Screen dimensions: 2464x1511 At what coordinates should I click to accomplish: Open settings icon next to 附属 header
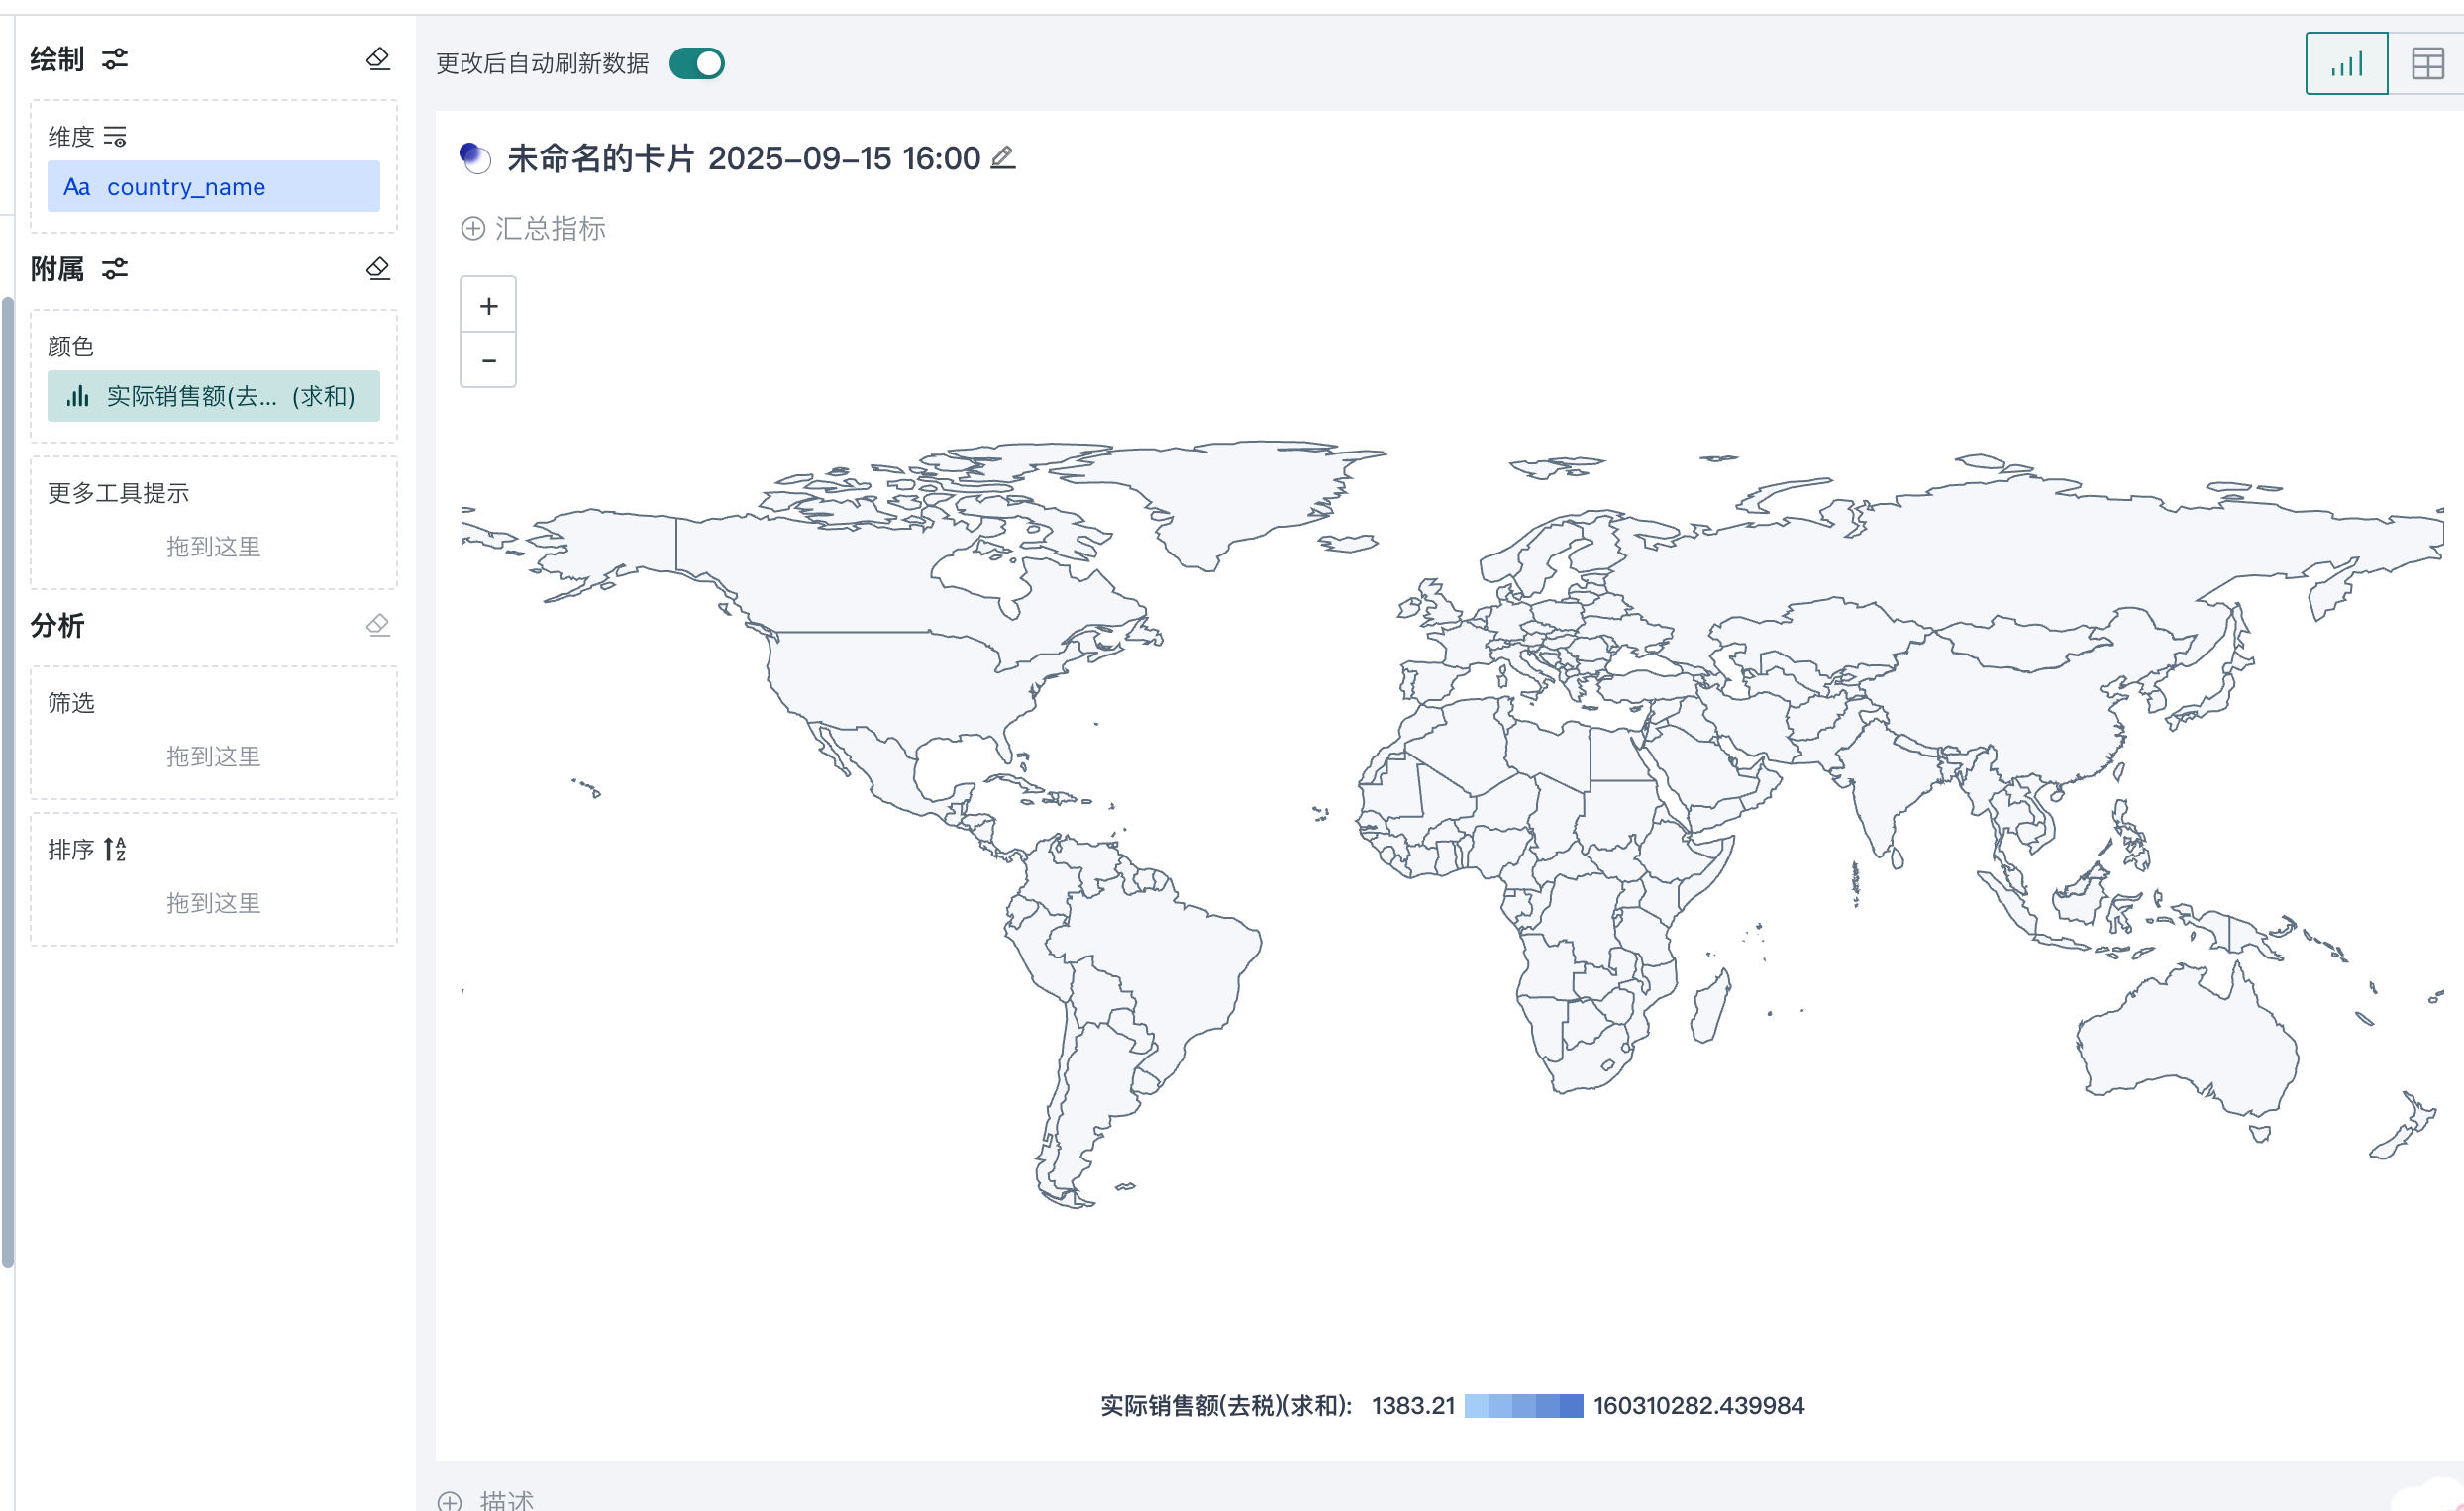[x=115, y=269]
